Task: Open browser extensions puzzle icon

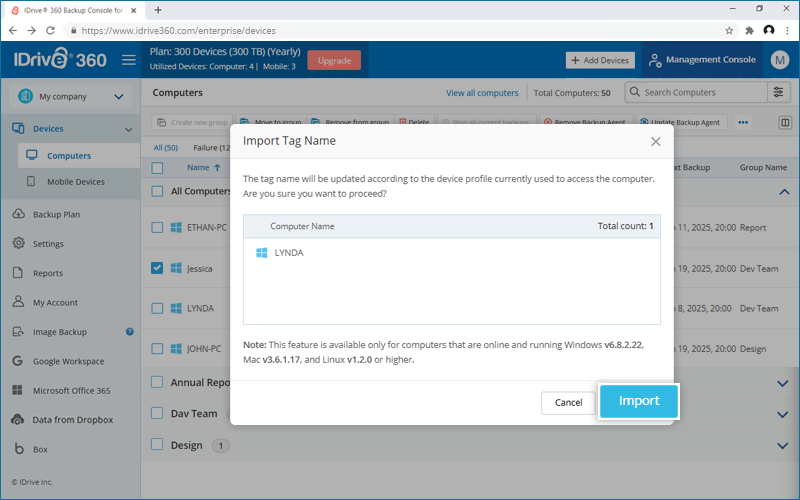Action: (x=749, y=31)
